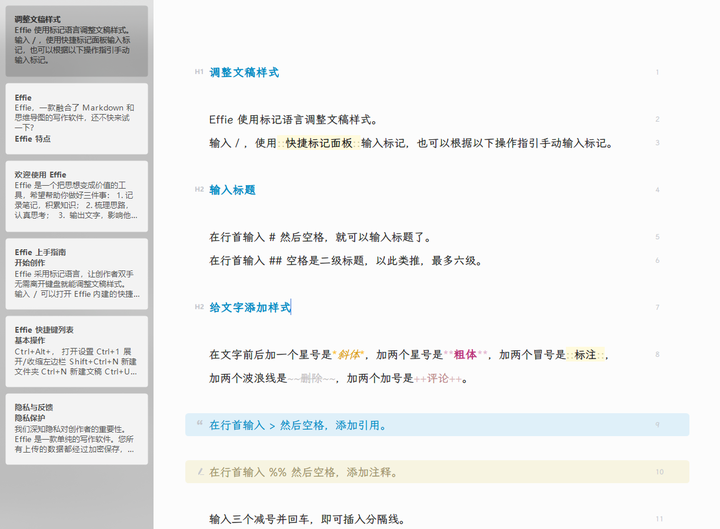Click the 隐私保护 subheading in sidebar card
This screenshot has width=720, height=529.
tap(30, 418)
